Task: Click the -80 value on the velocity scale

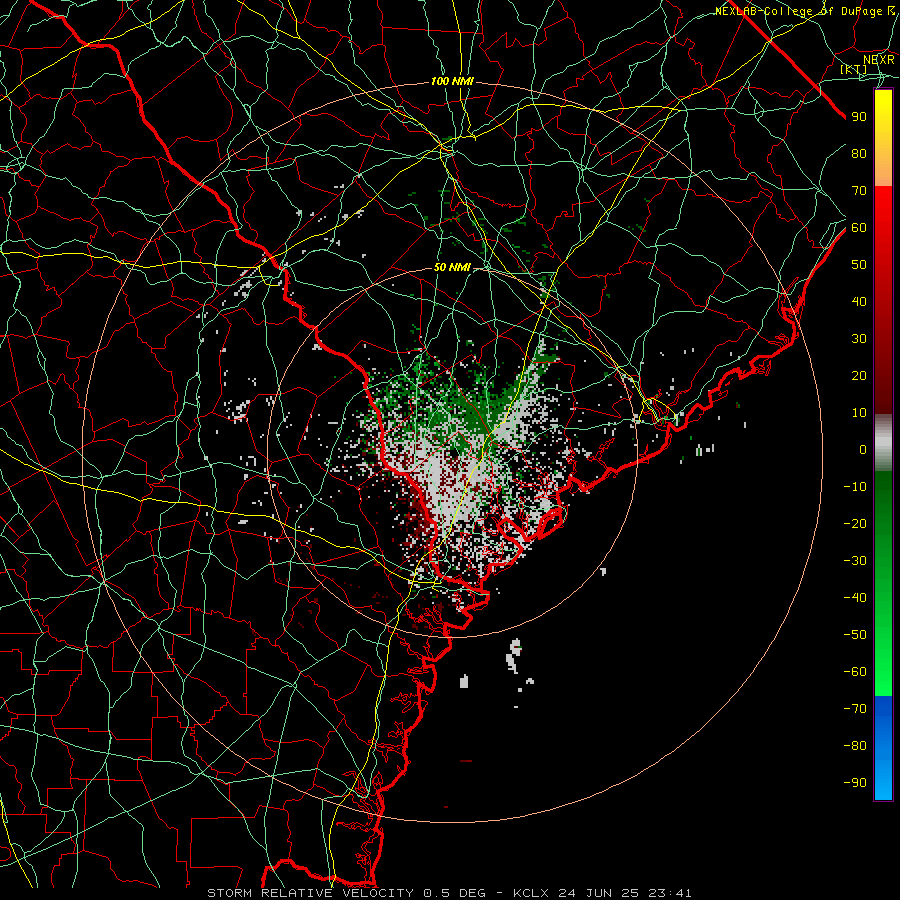Action: tap(855, 746)
